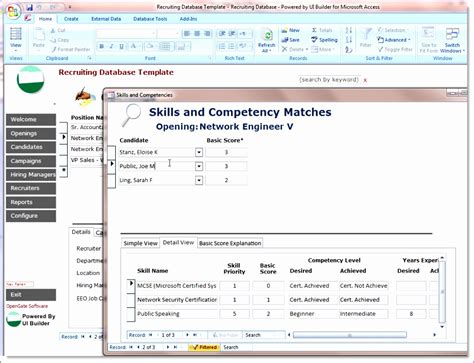
Task: Open the font name combo box
Action: (126, 33)
